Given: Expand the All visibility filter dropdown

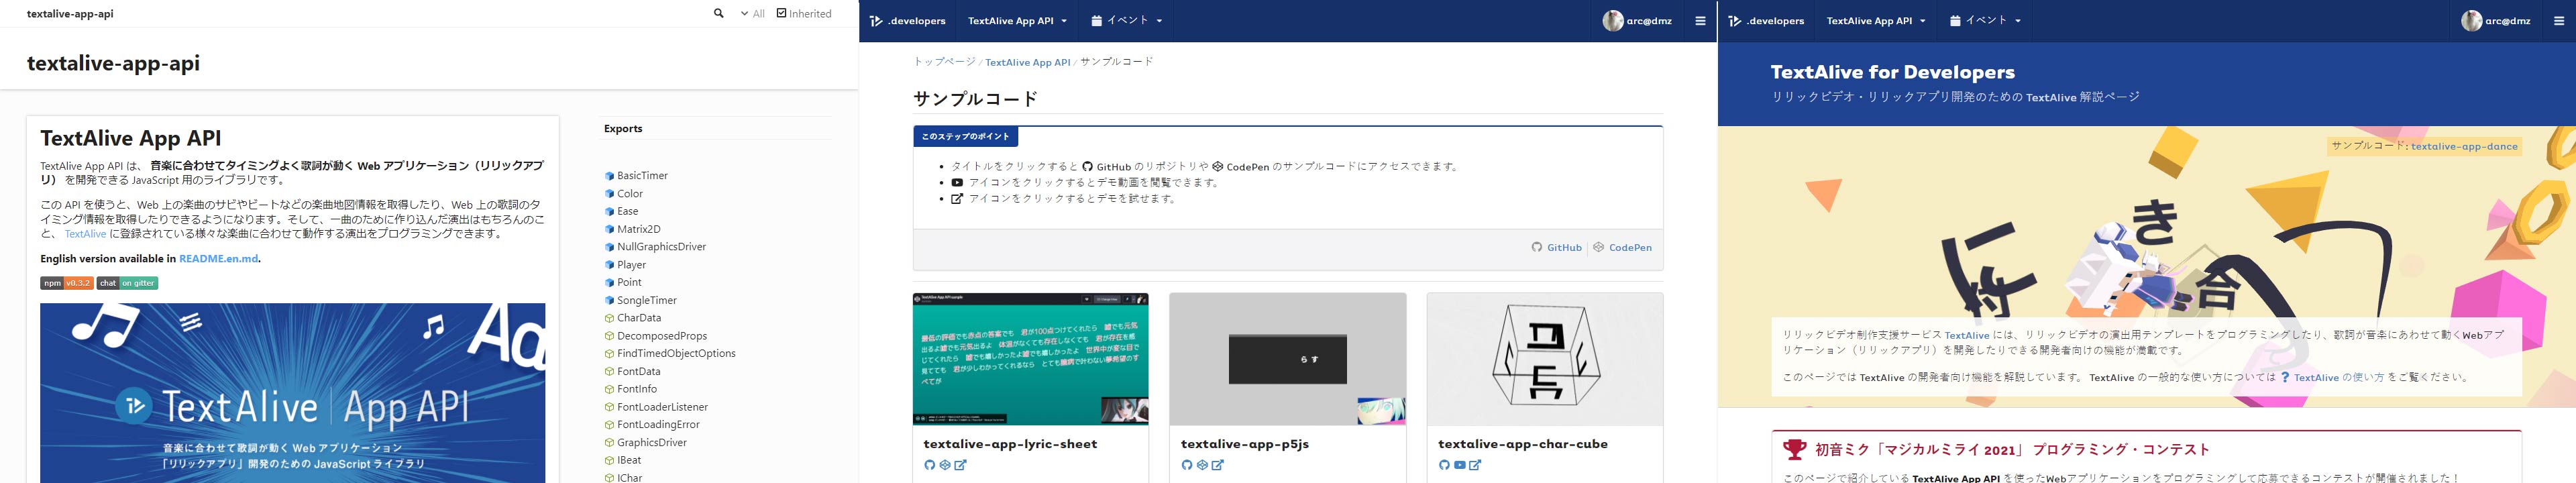Looking at the screenshot, I should tap(752, 14).
